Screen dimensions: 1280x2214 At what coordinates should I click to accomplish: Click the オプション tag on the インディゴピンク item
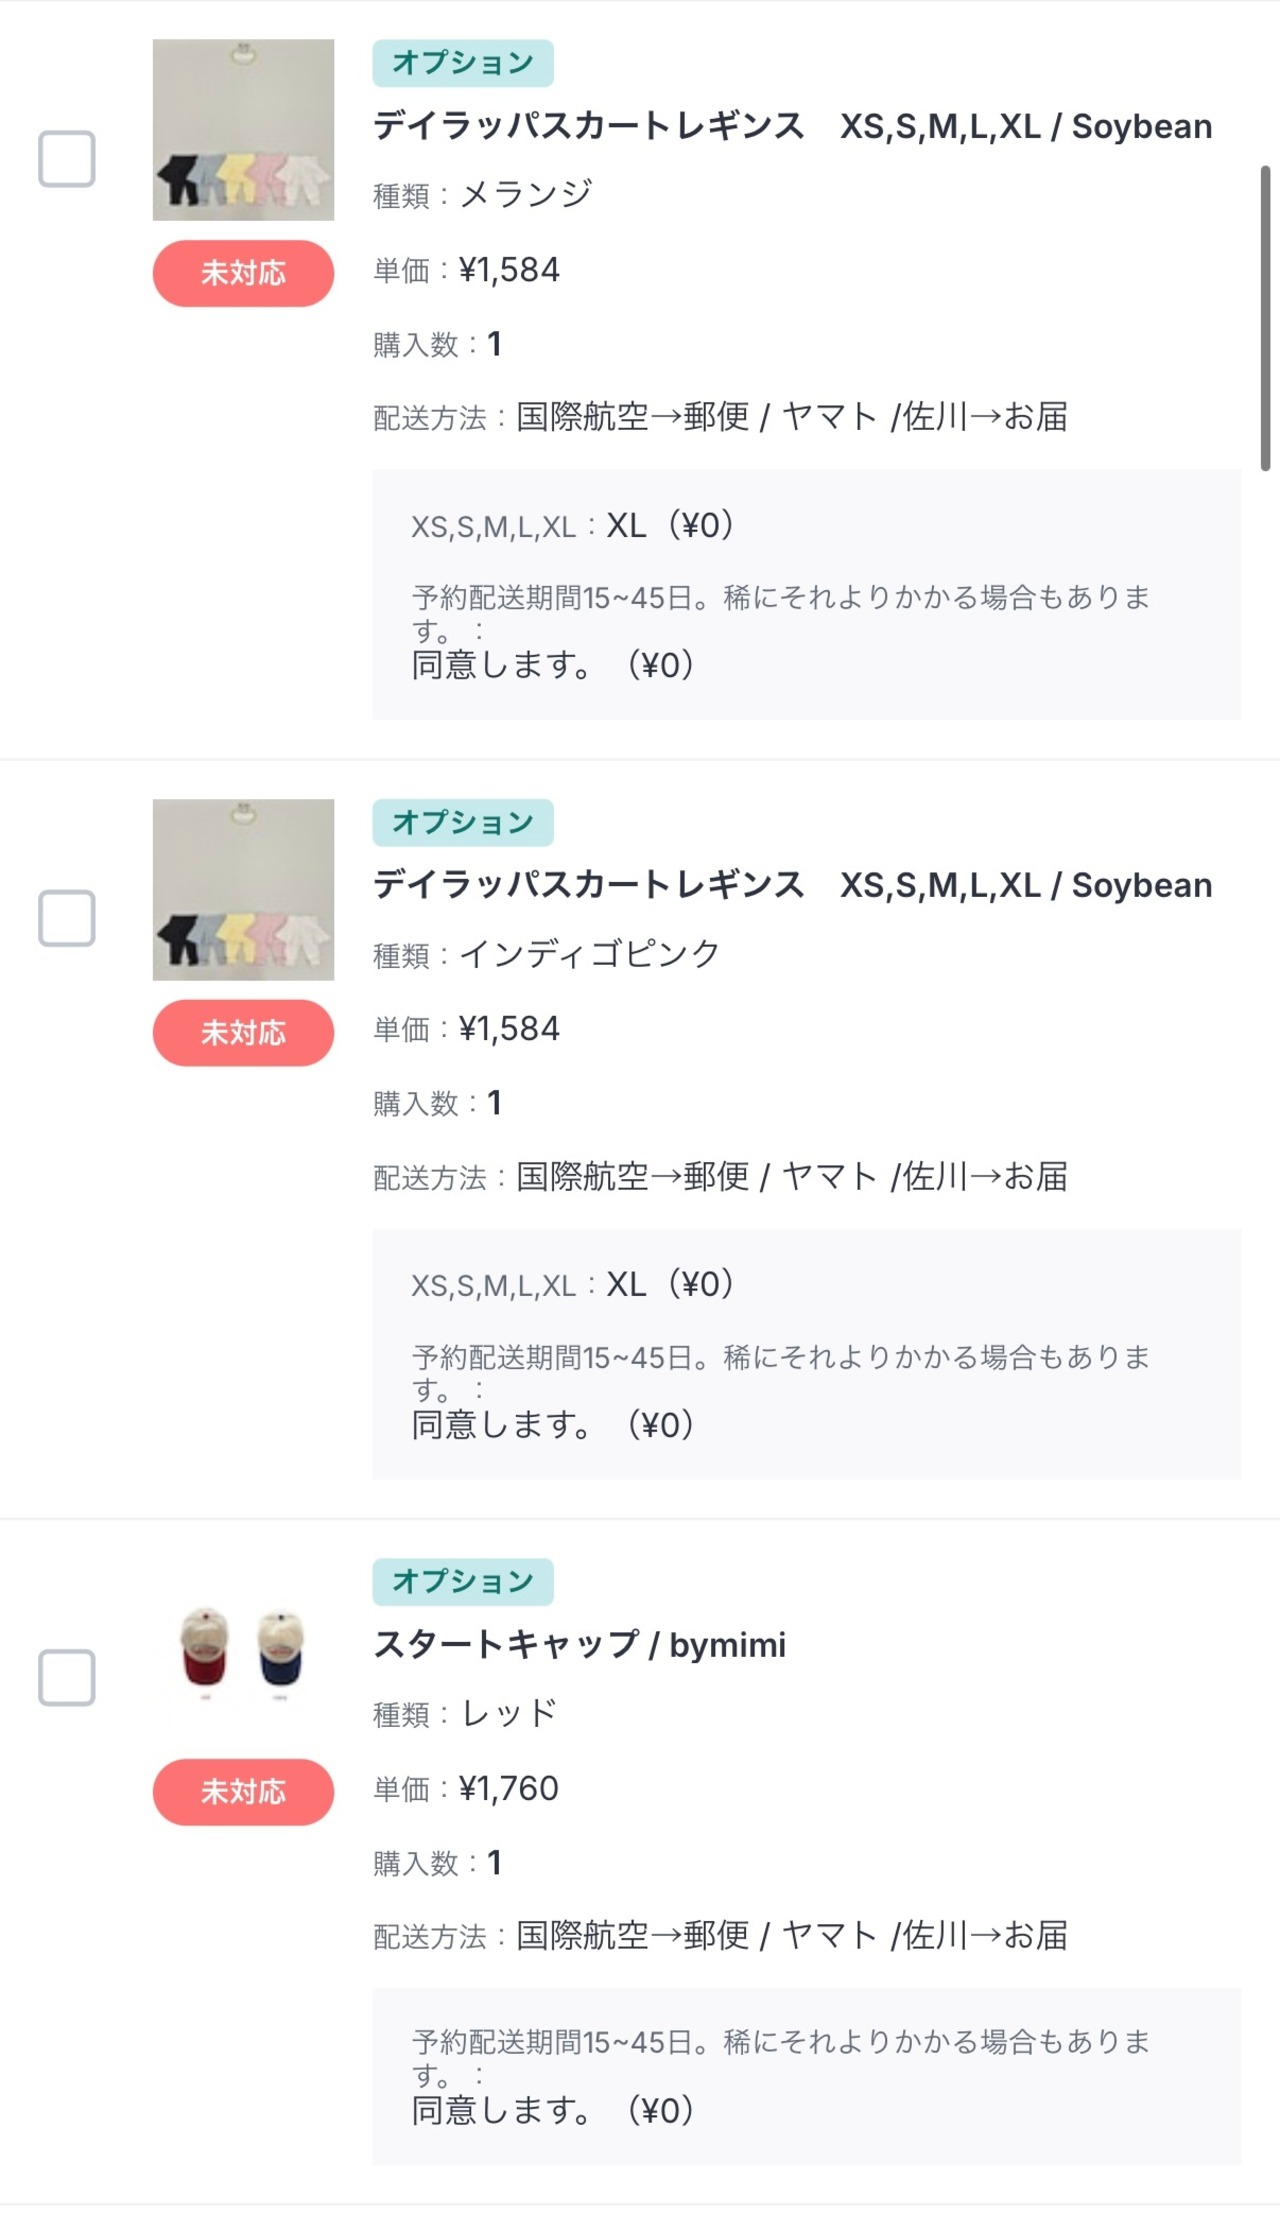tap(462, 822)
